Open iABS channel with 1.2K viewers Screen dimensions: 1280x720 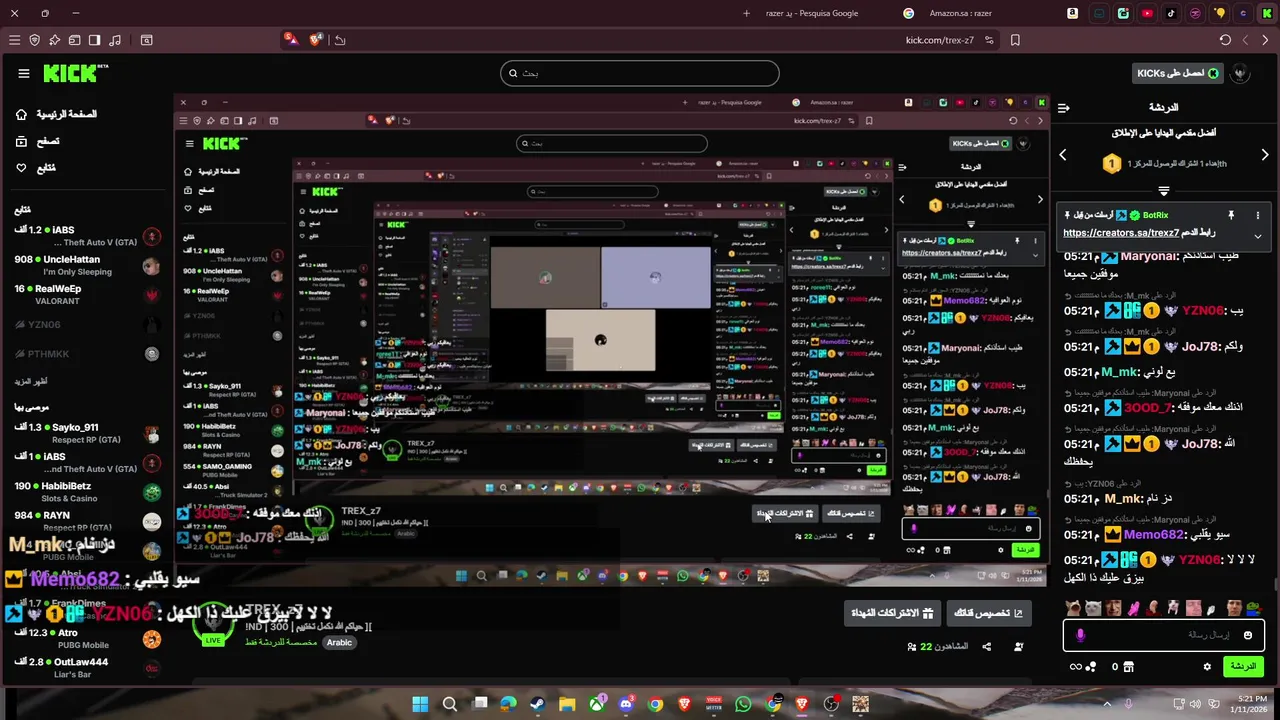(87, 236)
